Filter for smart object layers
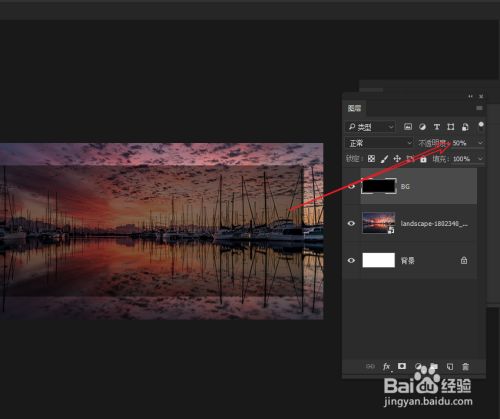Image resolution: width=500 pixels, height=419 pixels. pos(465,127)
